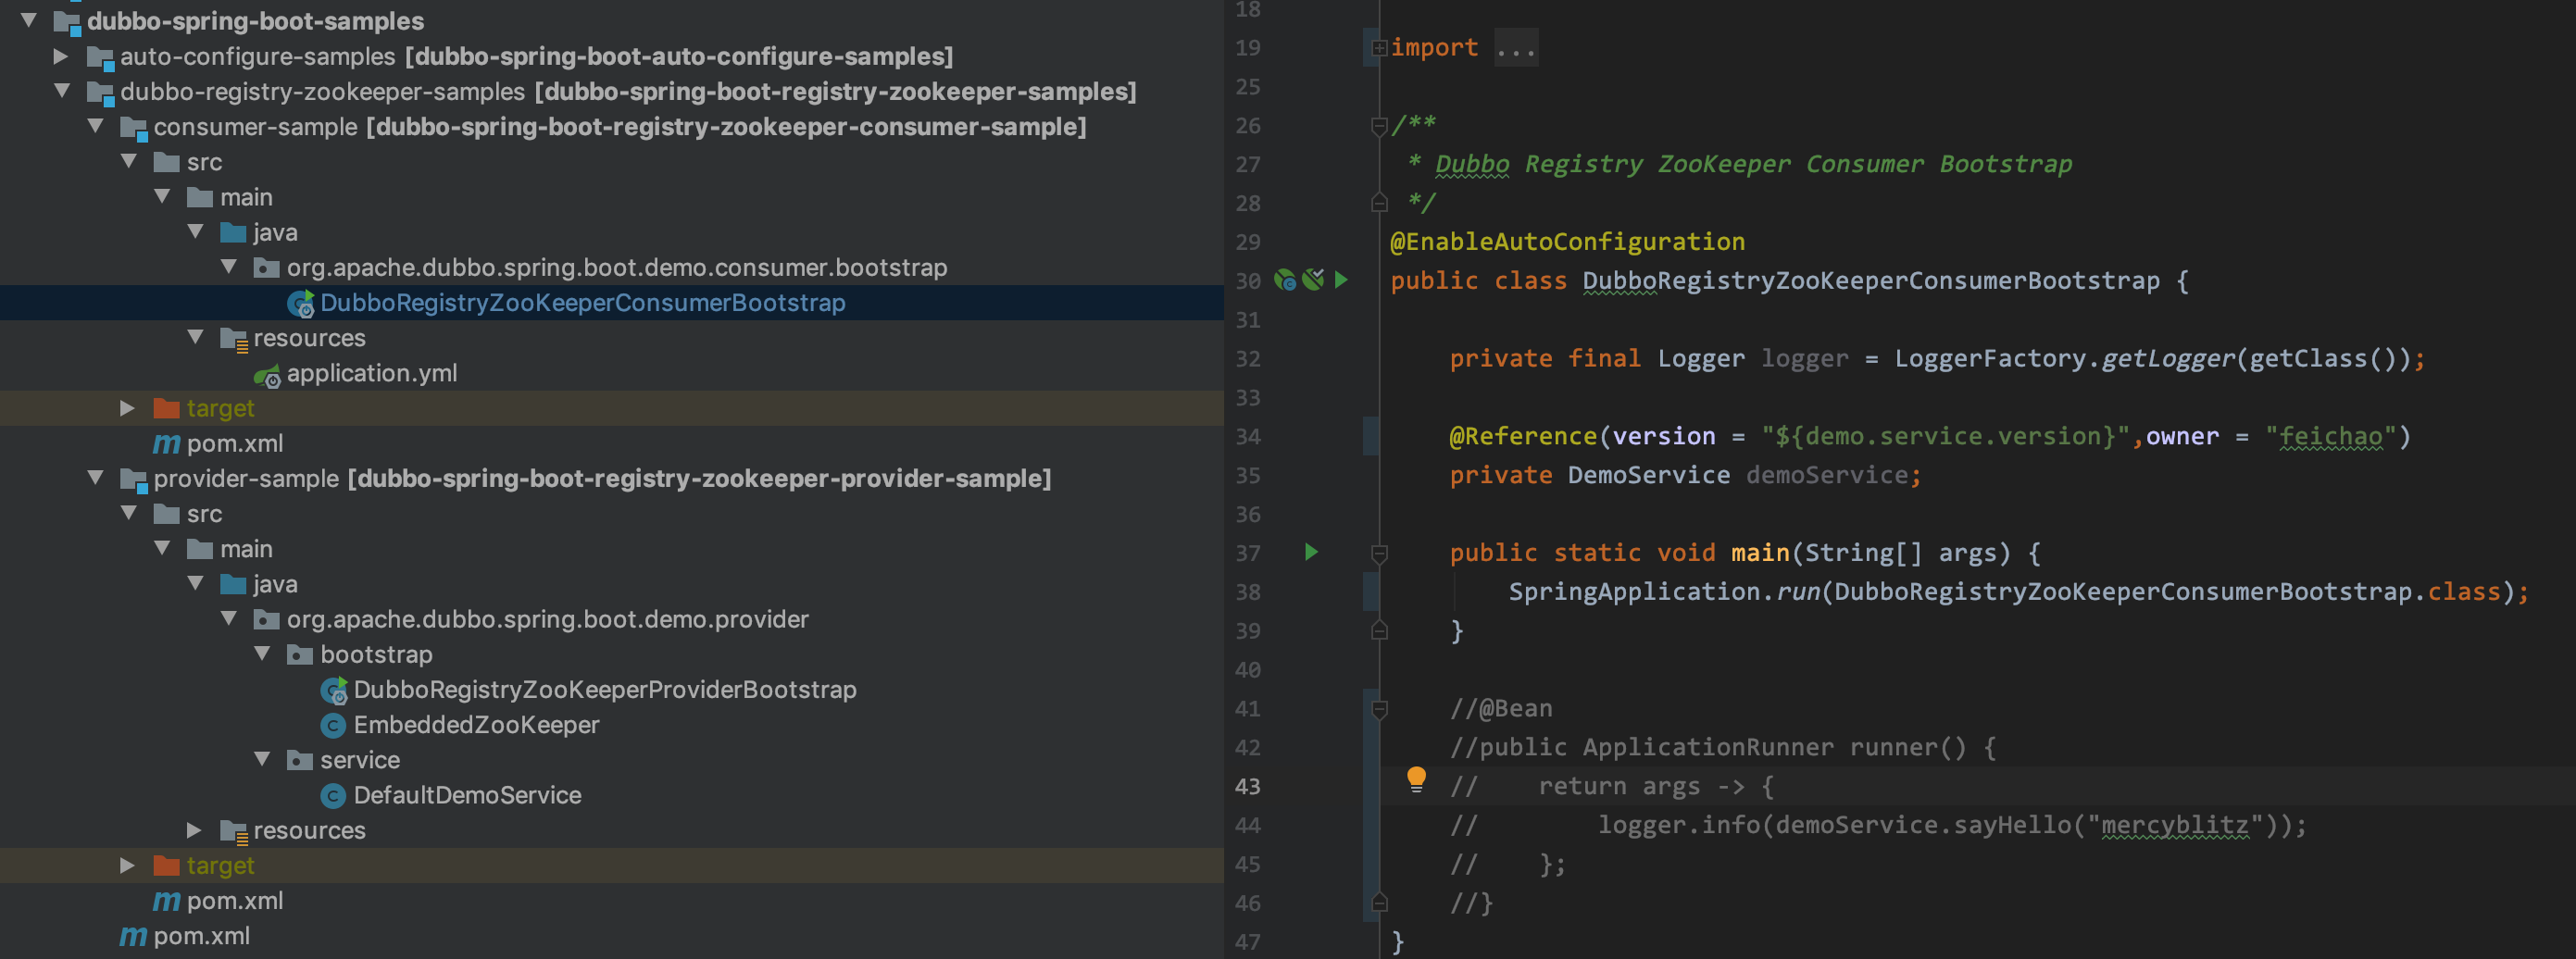
Task: Collapse the consumer.bootstrap package arrow
Action: (x=229, y=267)
